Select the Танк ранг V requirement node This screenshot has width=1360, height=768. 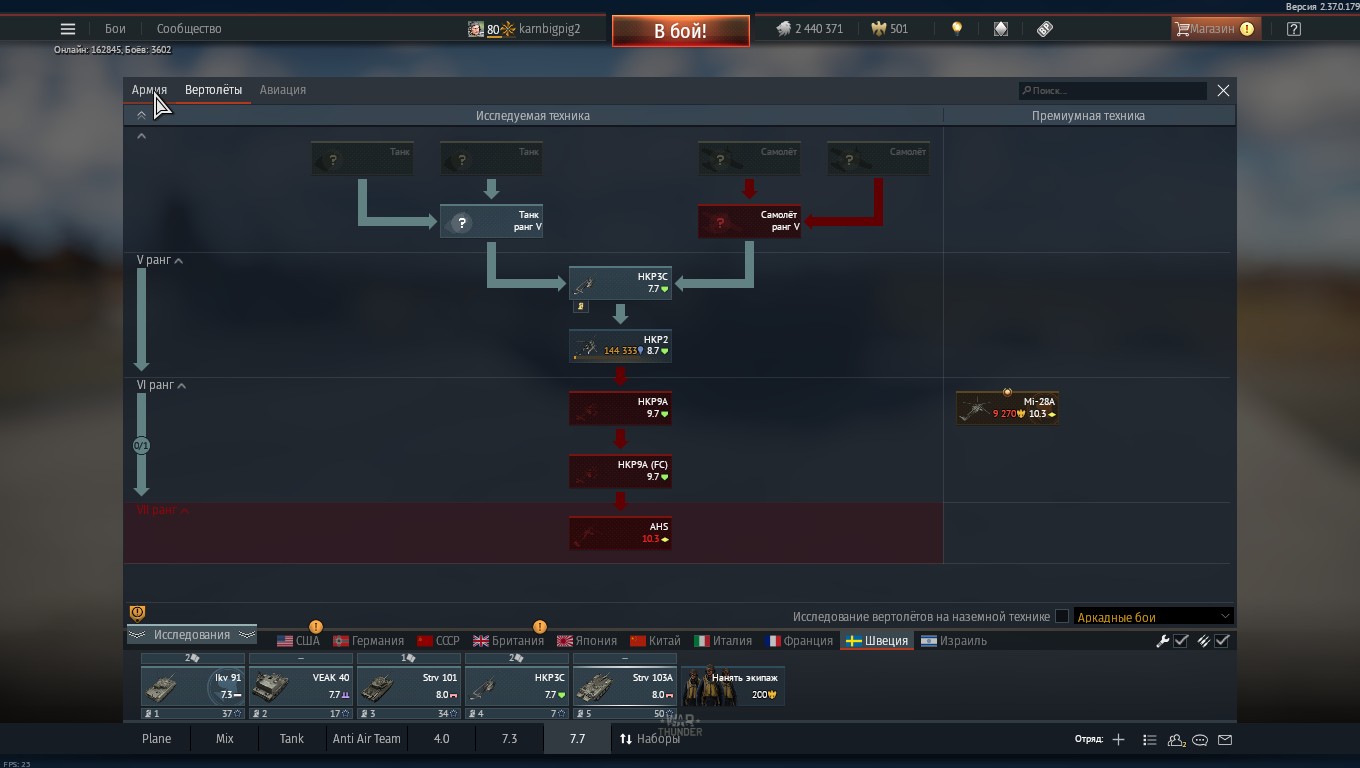[491, 221]
